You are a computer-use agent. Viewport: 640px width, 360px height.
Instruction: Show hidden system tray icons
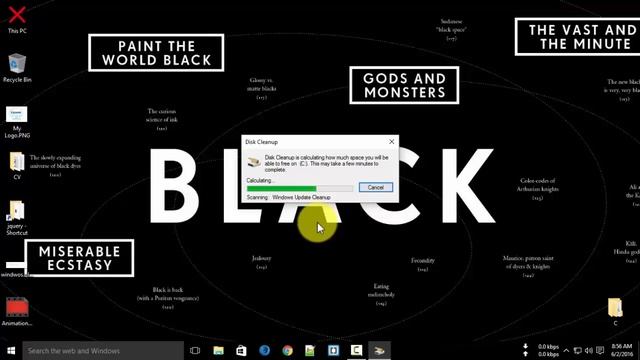coord(566,351)
